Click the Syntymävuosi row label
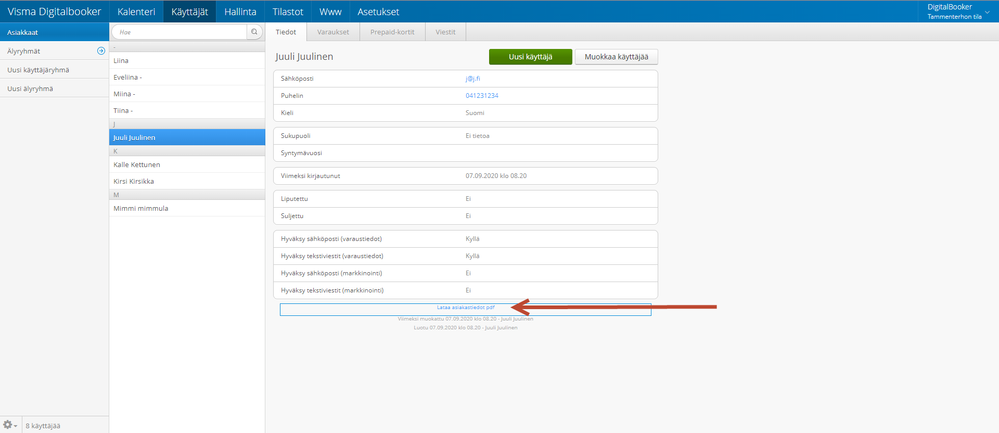The width and height of the screenshot is (999, 433). coord(302,153)
